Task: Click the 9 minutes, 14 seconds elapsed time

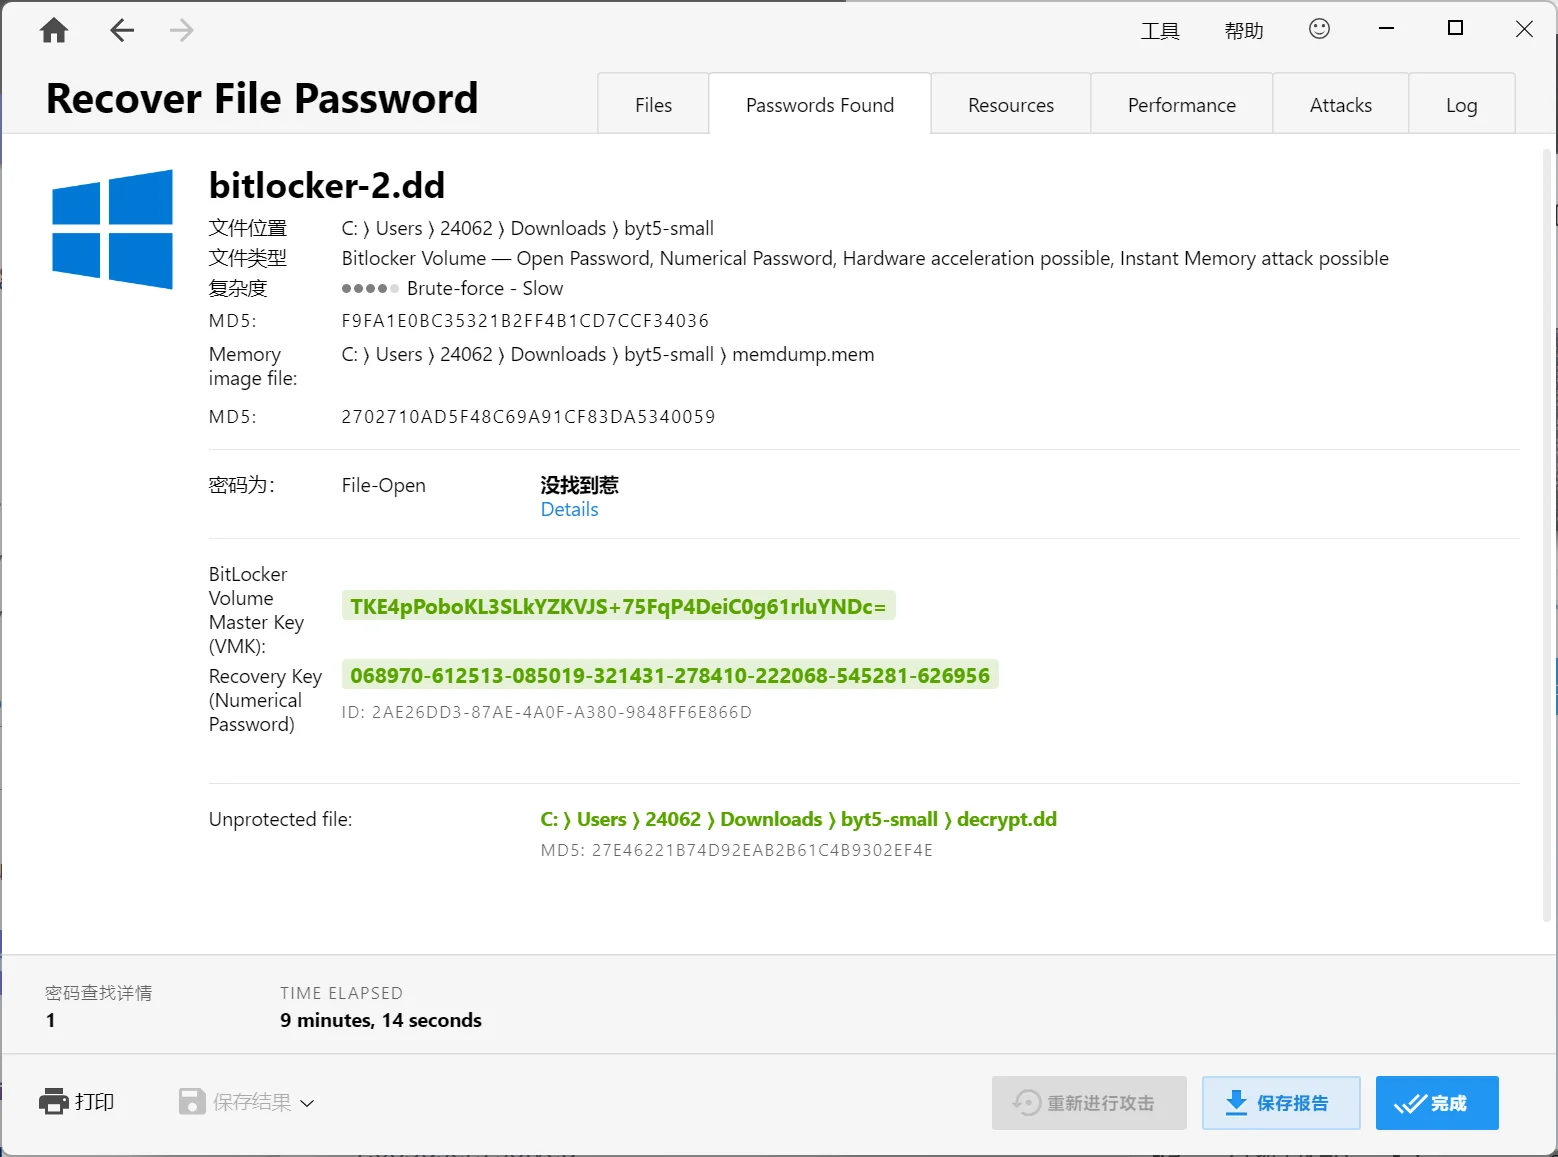Action: tap(381, 1020)
